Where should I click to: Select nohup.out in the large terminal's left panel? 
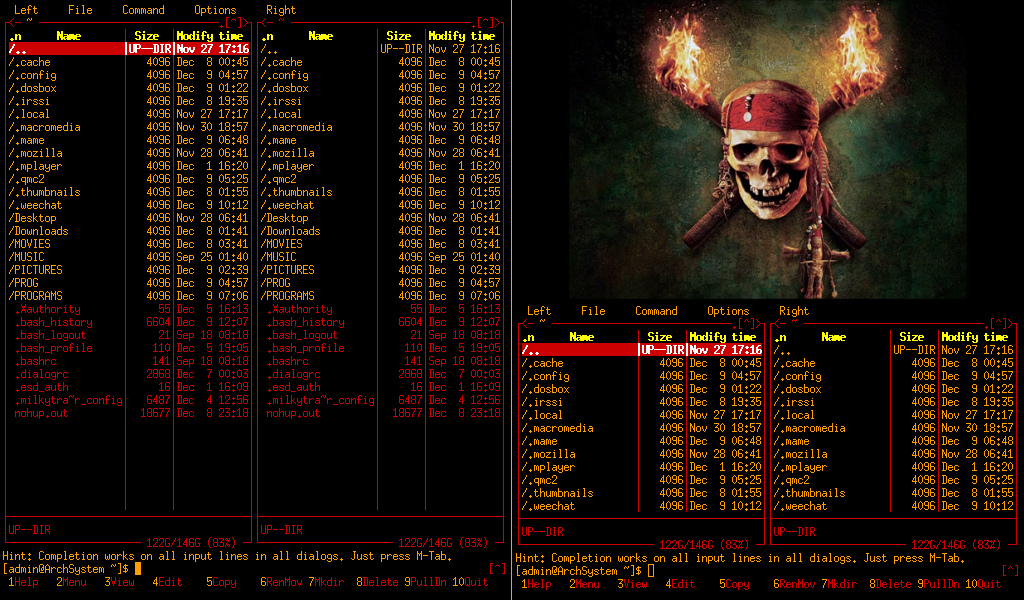tap(129, 413)
